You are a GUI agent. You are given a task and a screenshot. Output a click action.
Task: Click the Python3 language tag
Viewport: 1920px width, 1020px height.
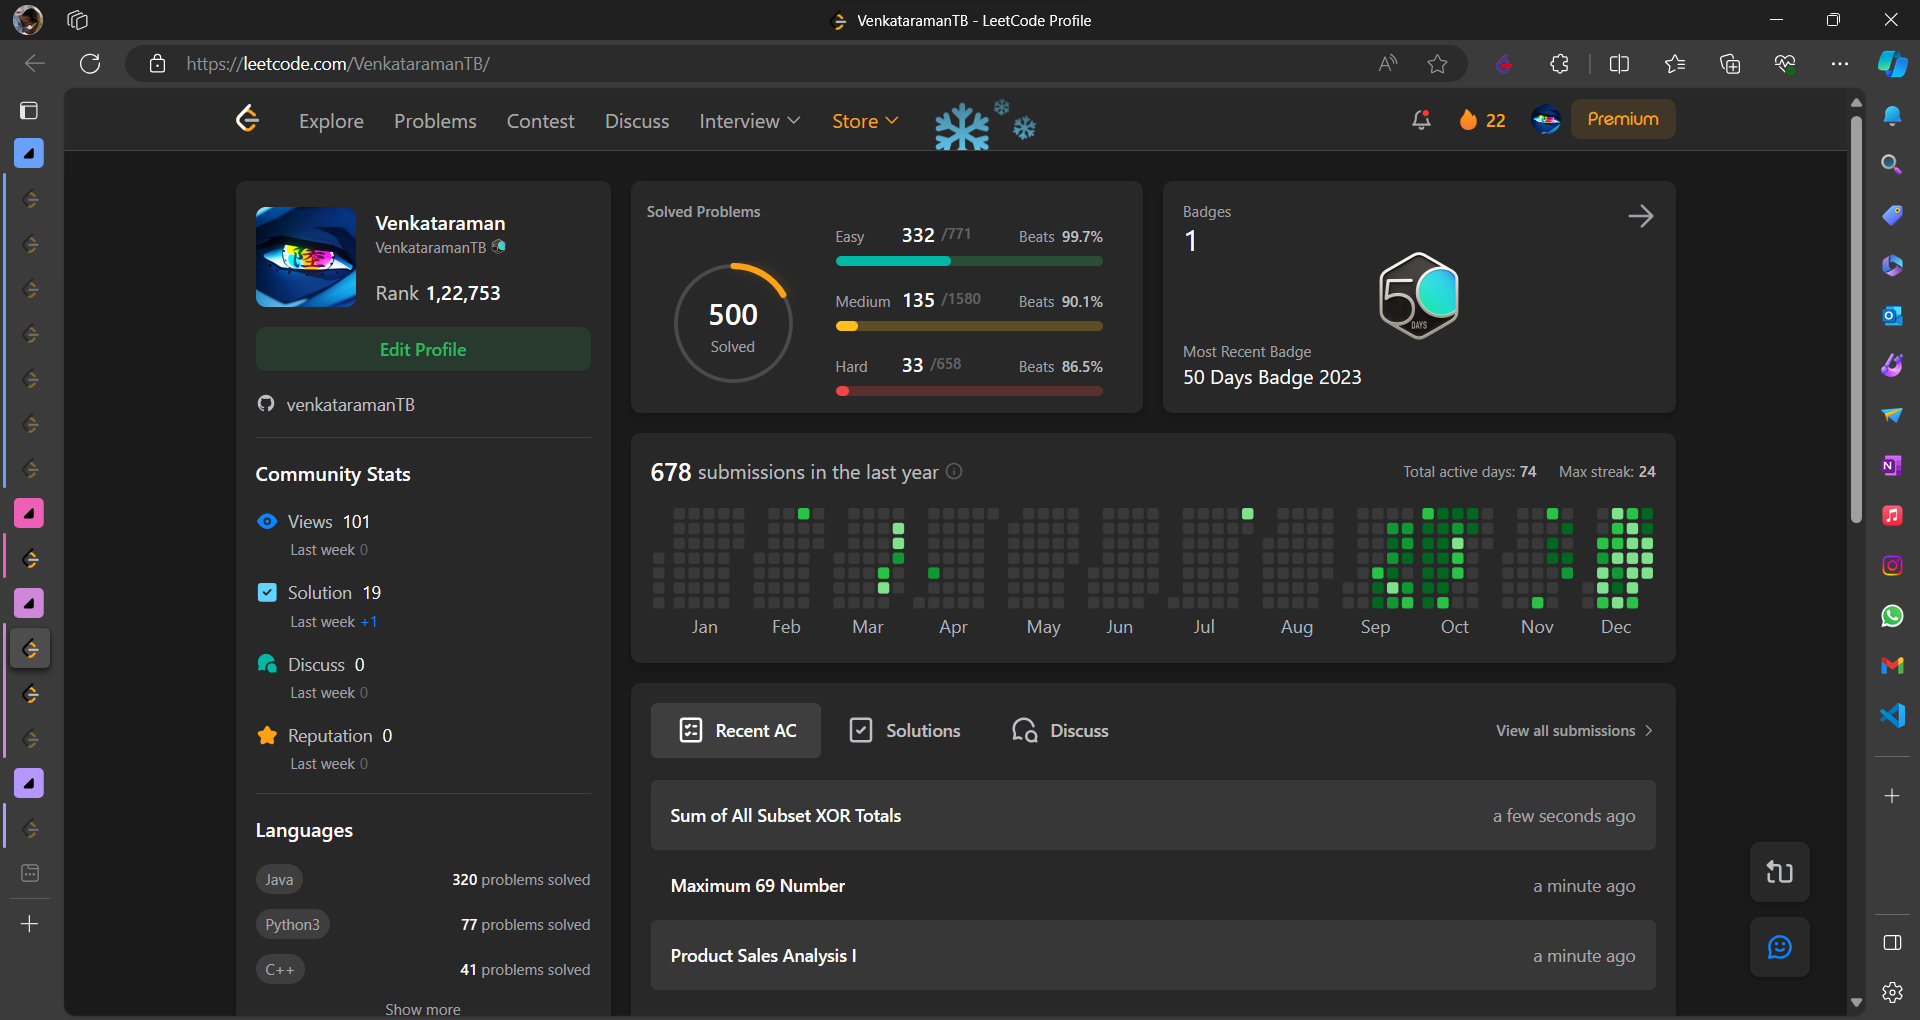[292, 924]
